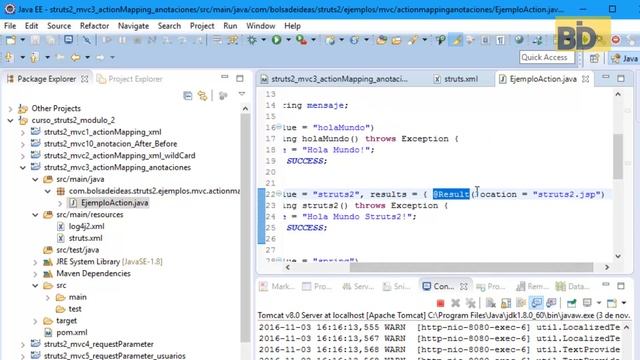The image size is (640, 360).
Task: Click the Run Last Tool external tools icon
Action: [x=301, y=40]
